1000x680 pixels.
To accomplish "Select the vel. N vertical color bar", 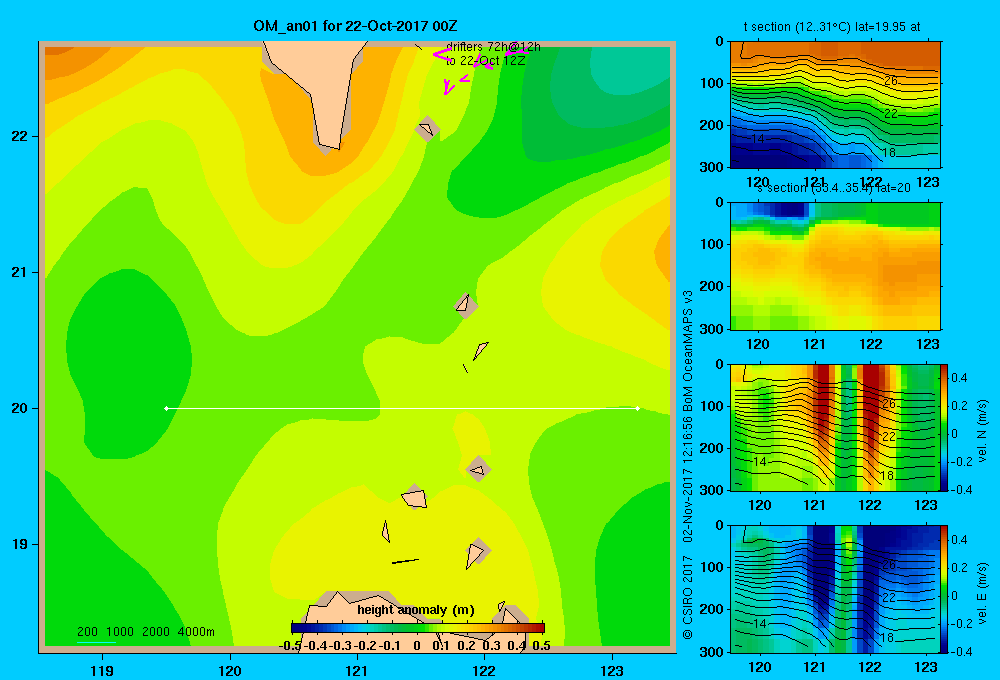I will [x=944, y=427].
